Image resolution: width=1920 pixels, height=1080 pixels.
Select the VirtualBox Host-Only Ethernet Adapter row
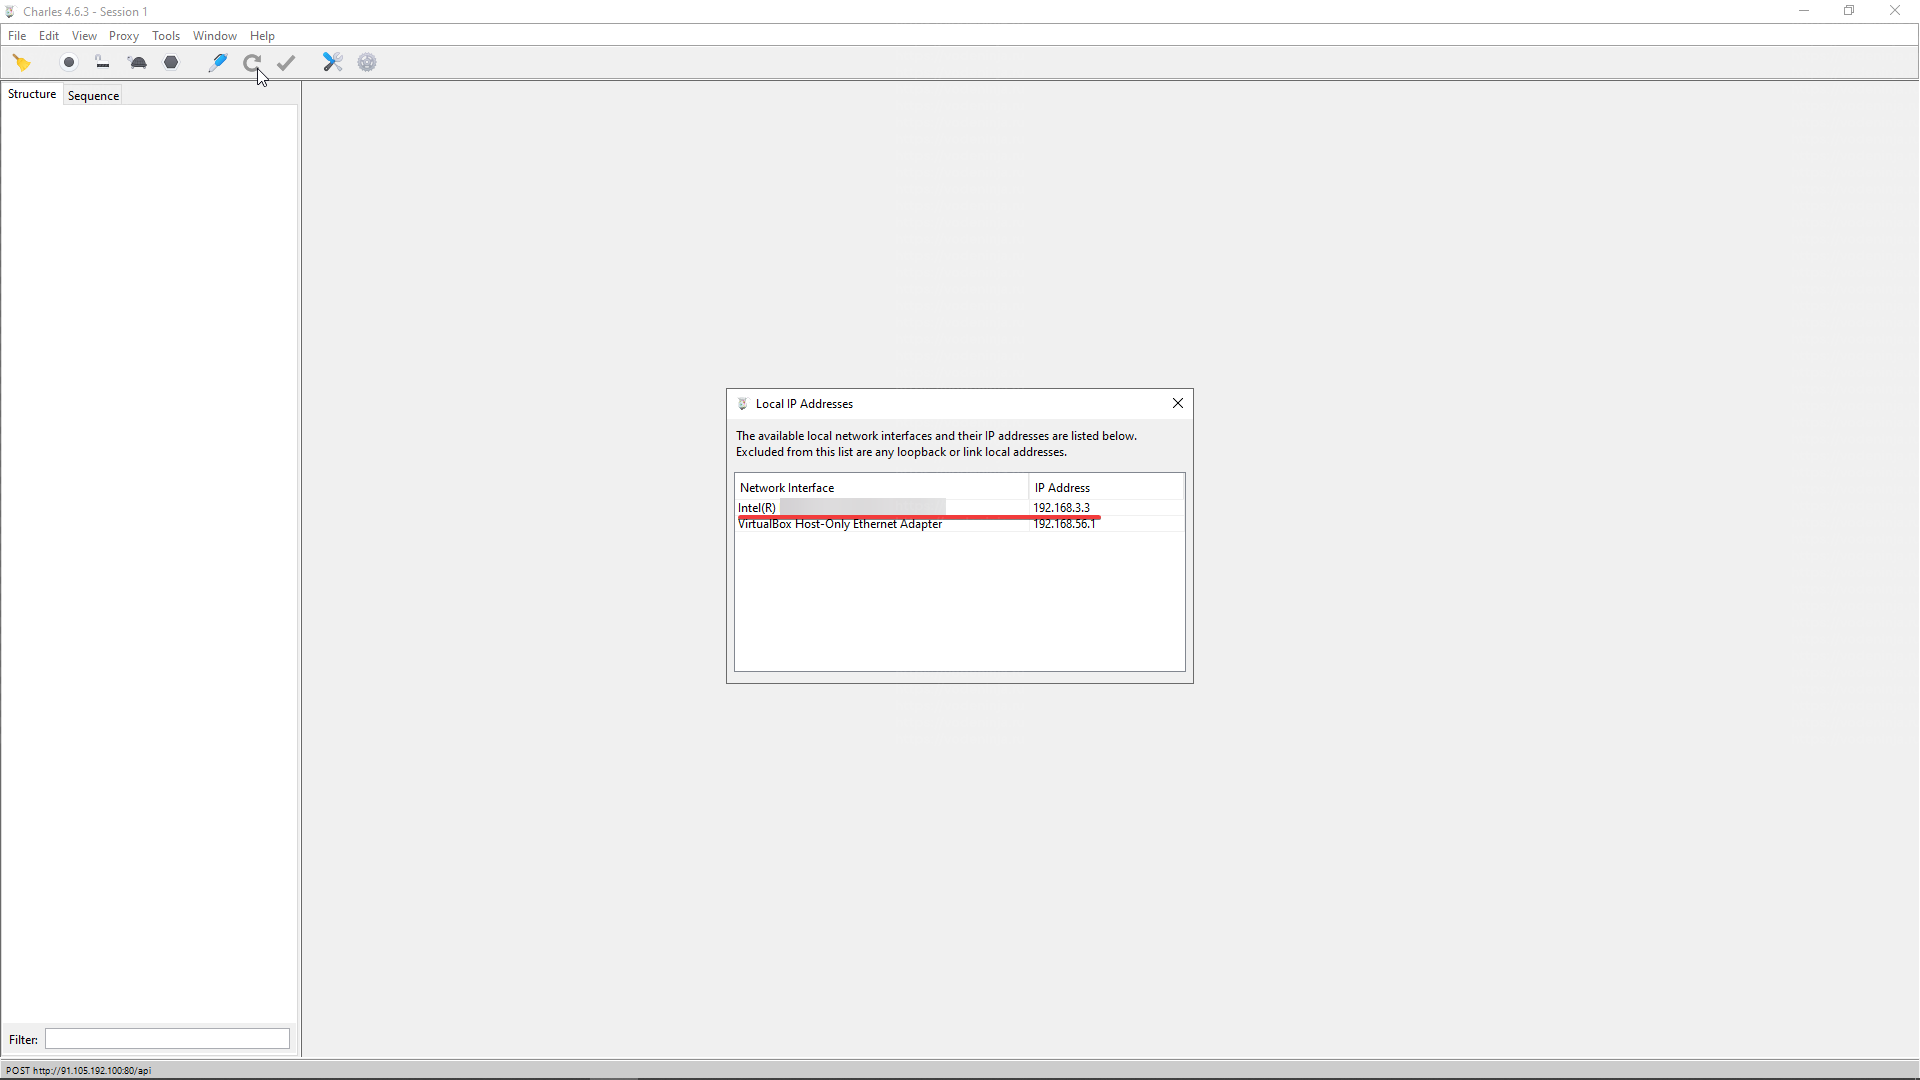coord(959,524)
